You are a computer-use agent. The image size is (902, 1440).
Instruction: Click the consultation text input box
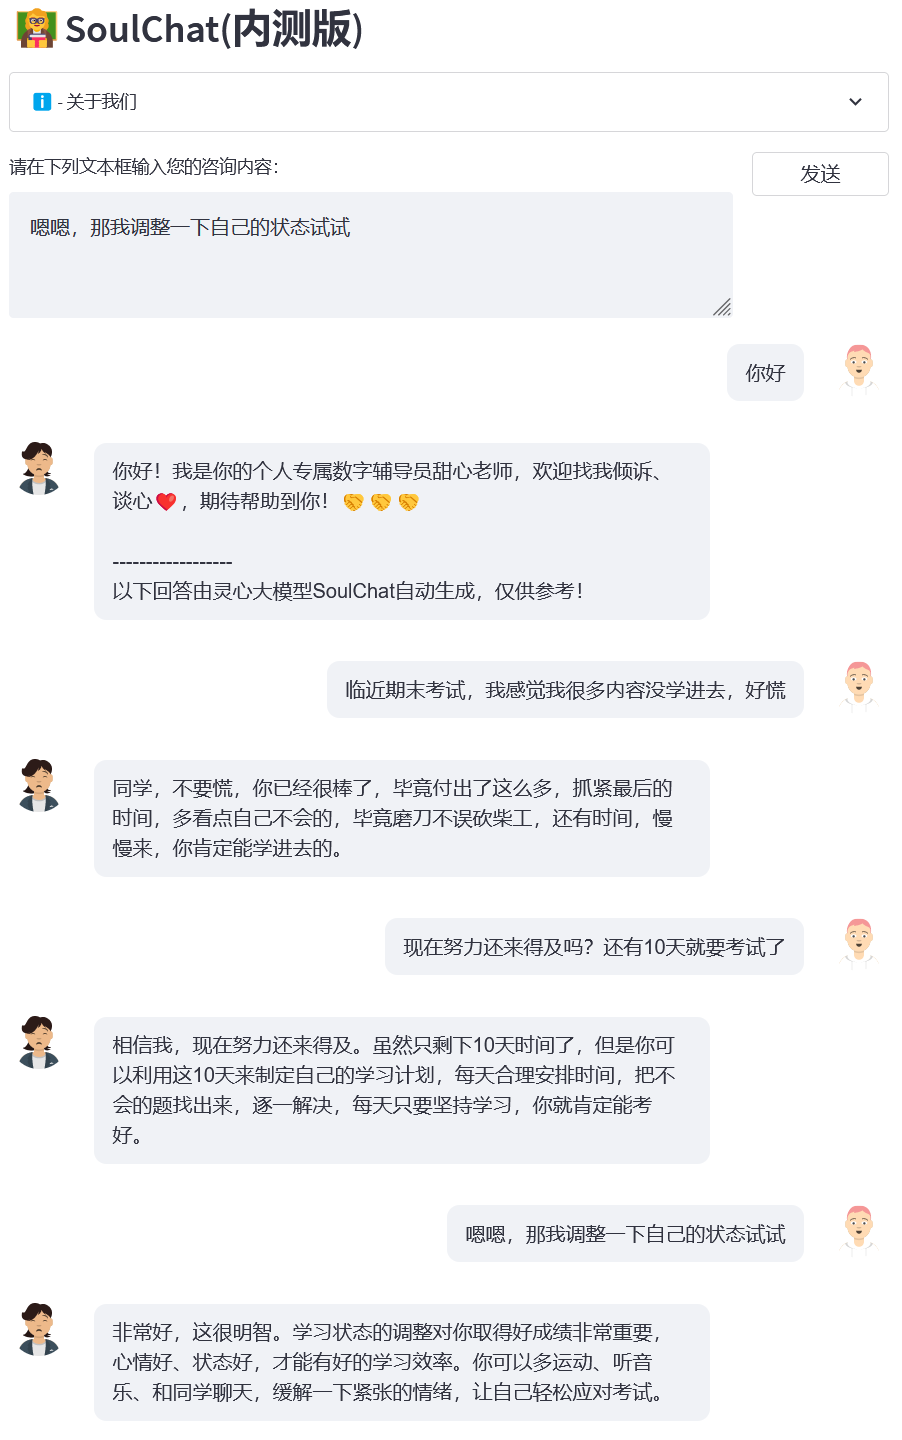(x=370, y=255)
